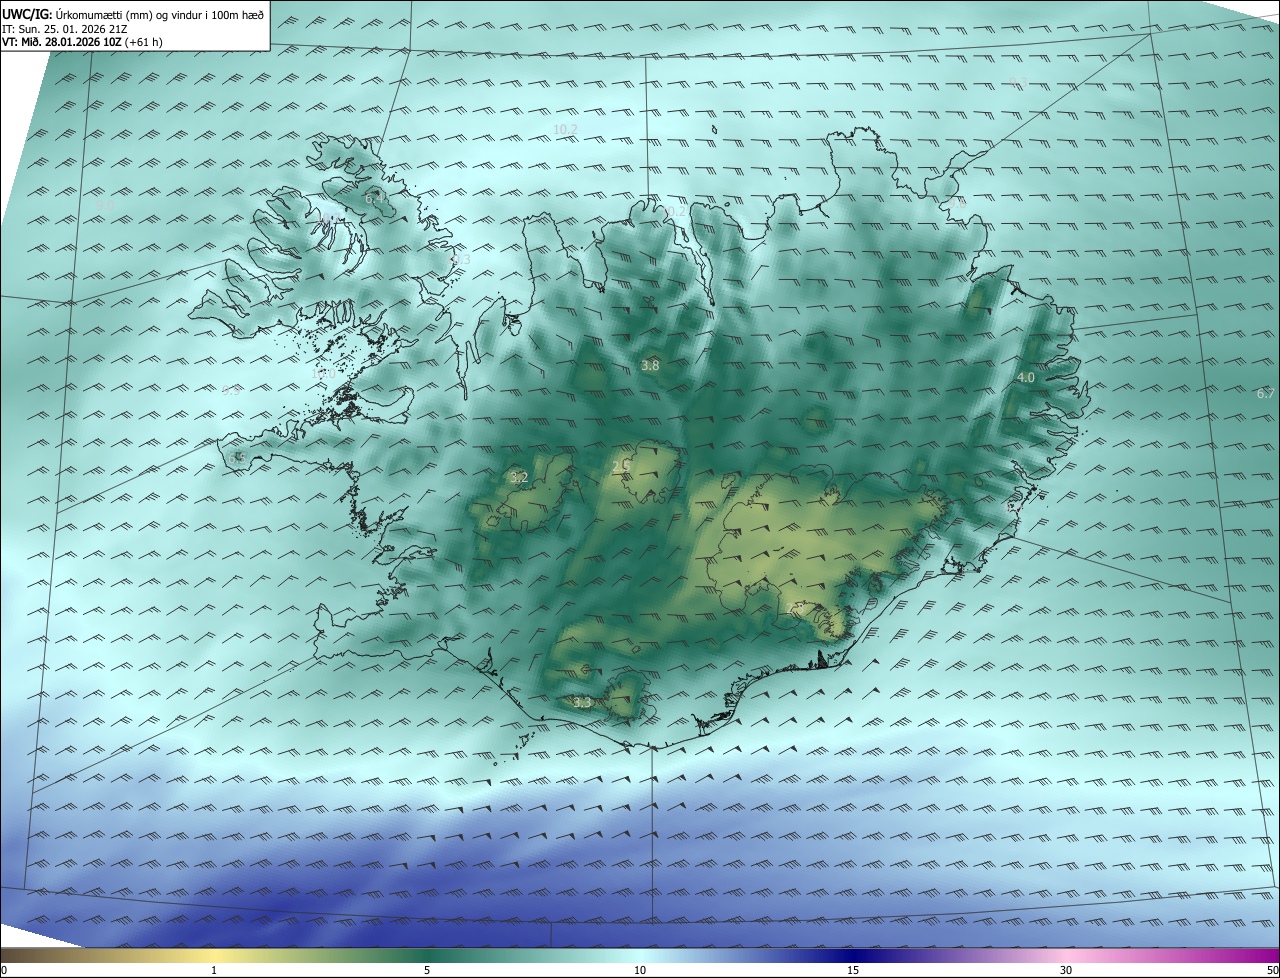Screen dimensions: 1280x978
Task: Click the 9.3 value label in the northeast sea
Action: [1017, 82]
